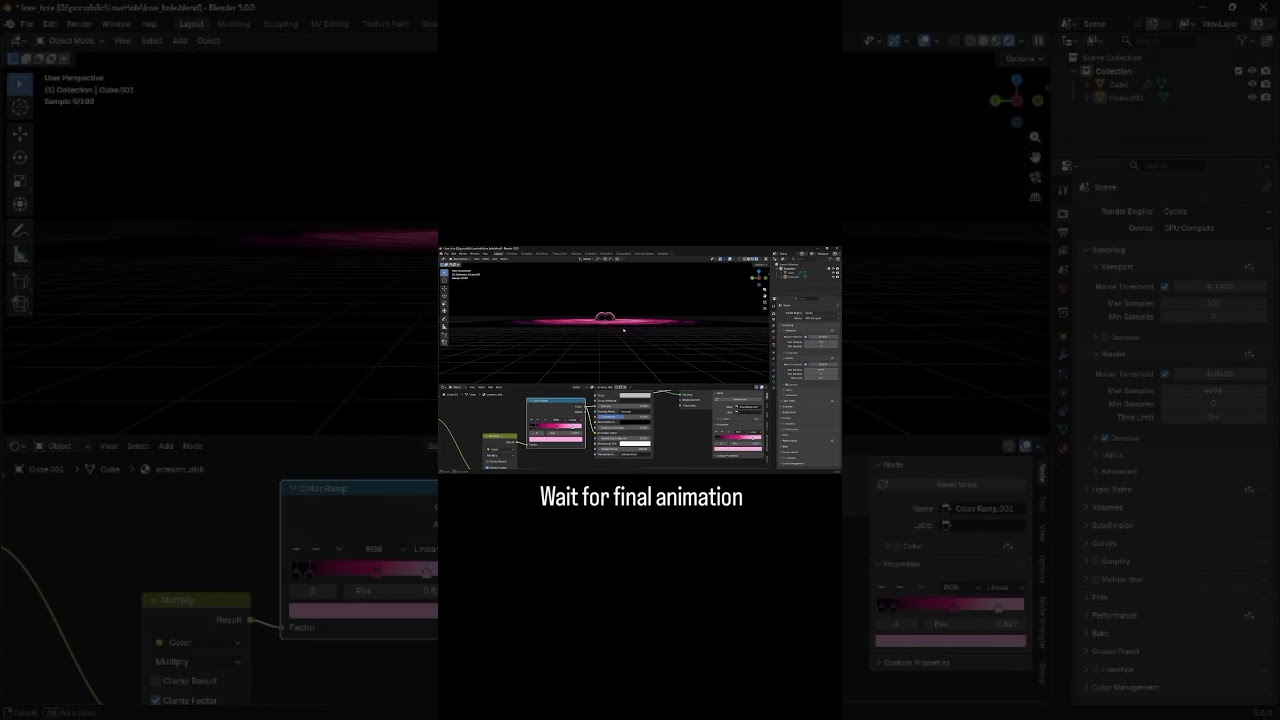Switch to material preview shading

pos(996,41)
